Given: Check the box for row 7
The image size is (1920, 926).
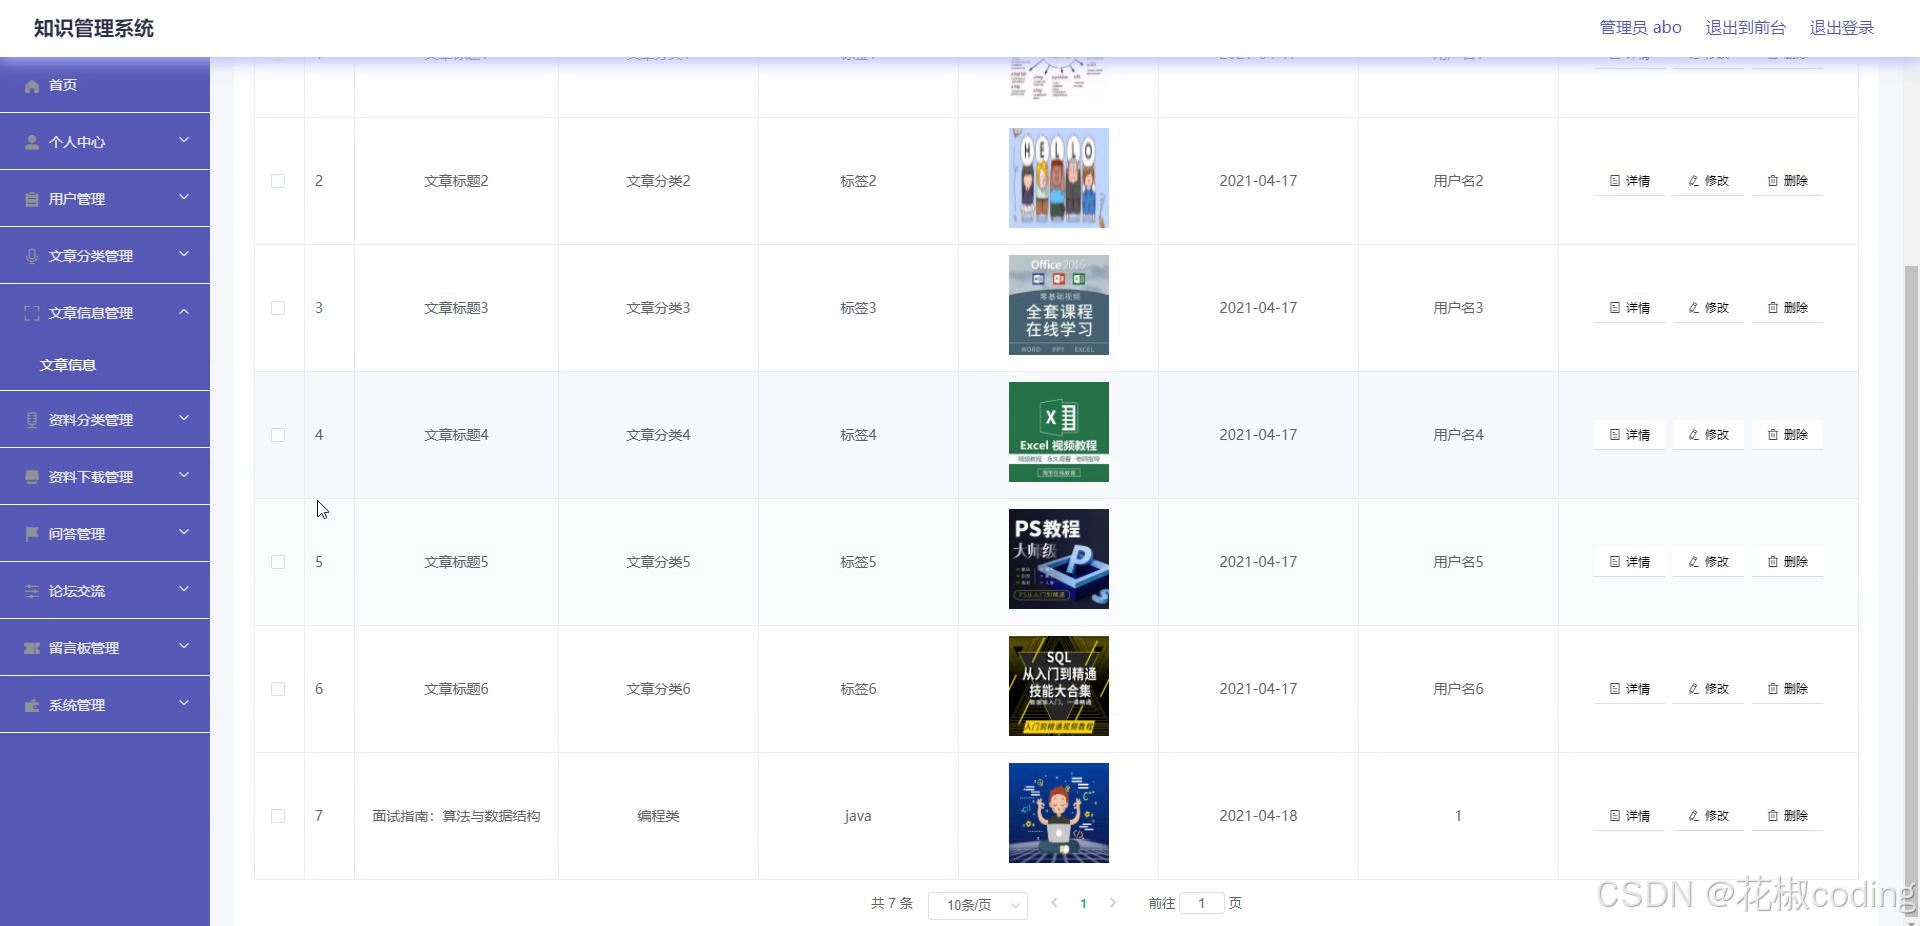Looking at the screenshot, I should (x=278, y=816).
